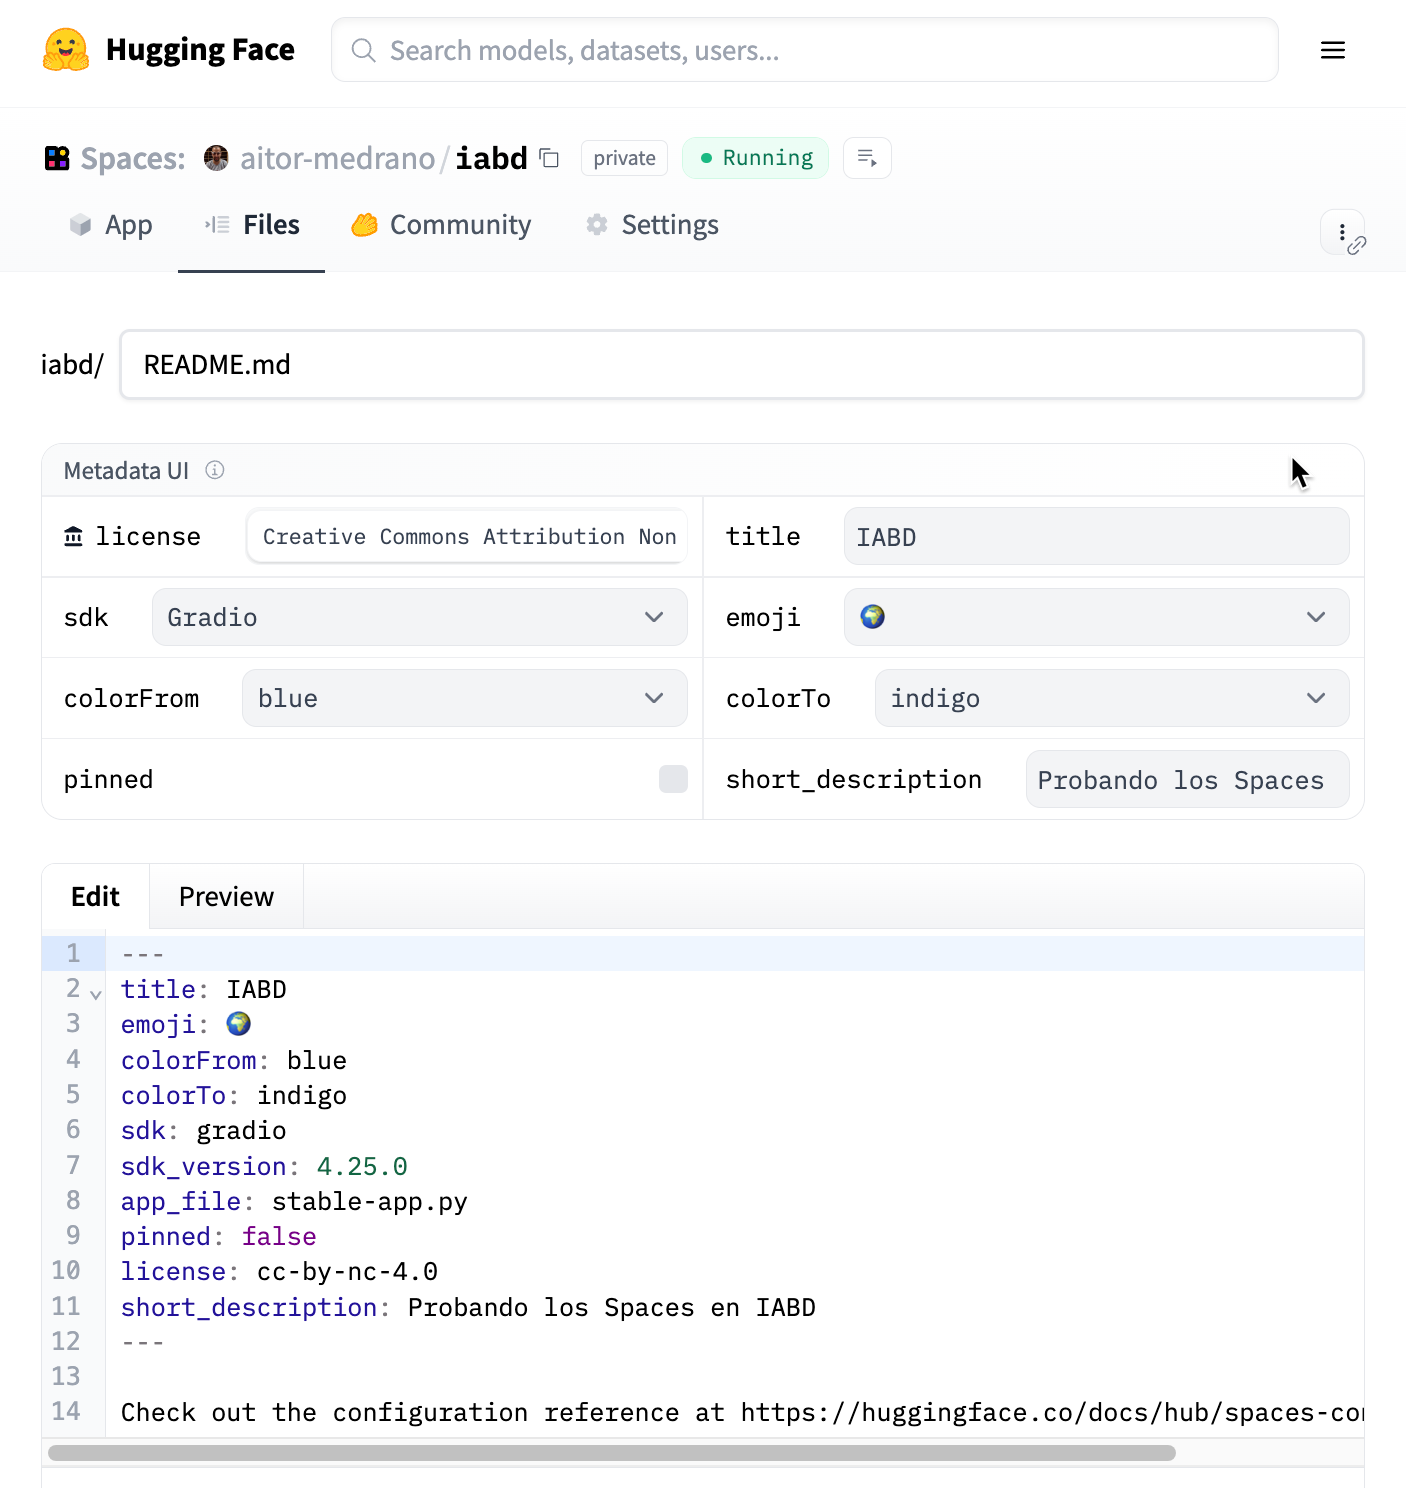Click the 'Check out the configuration reference' line

pos(742,1412)
